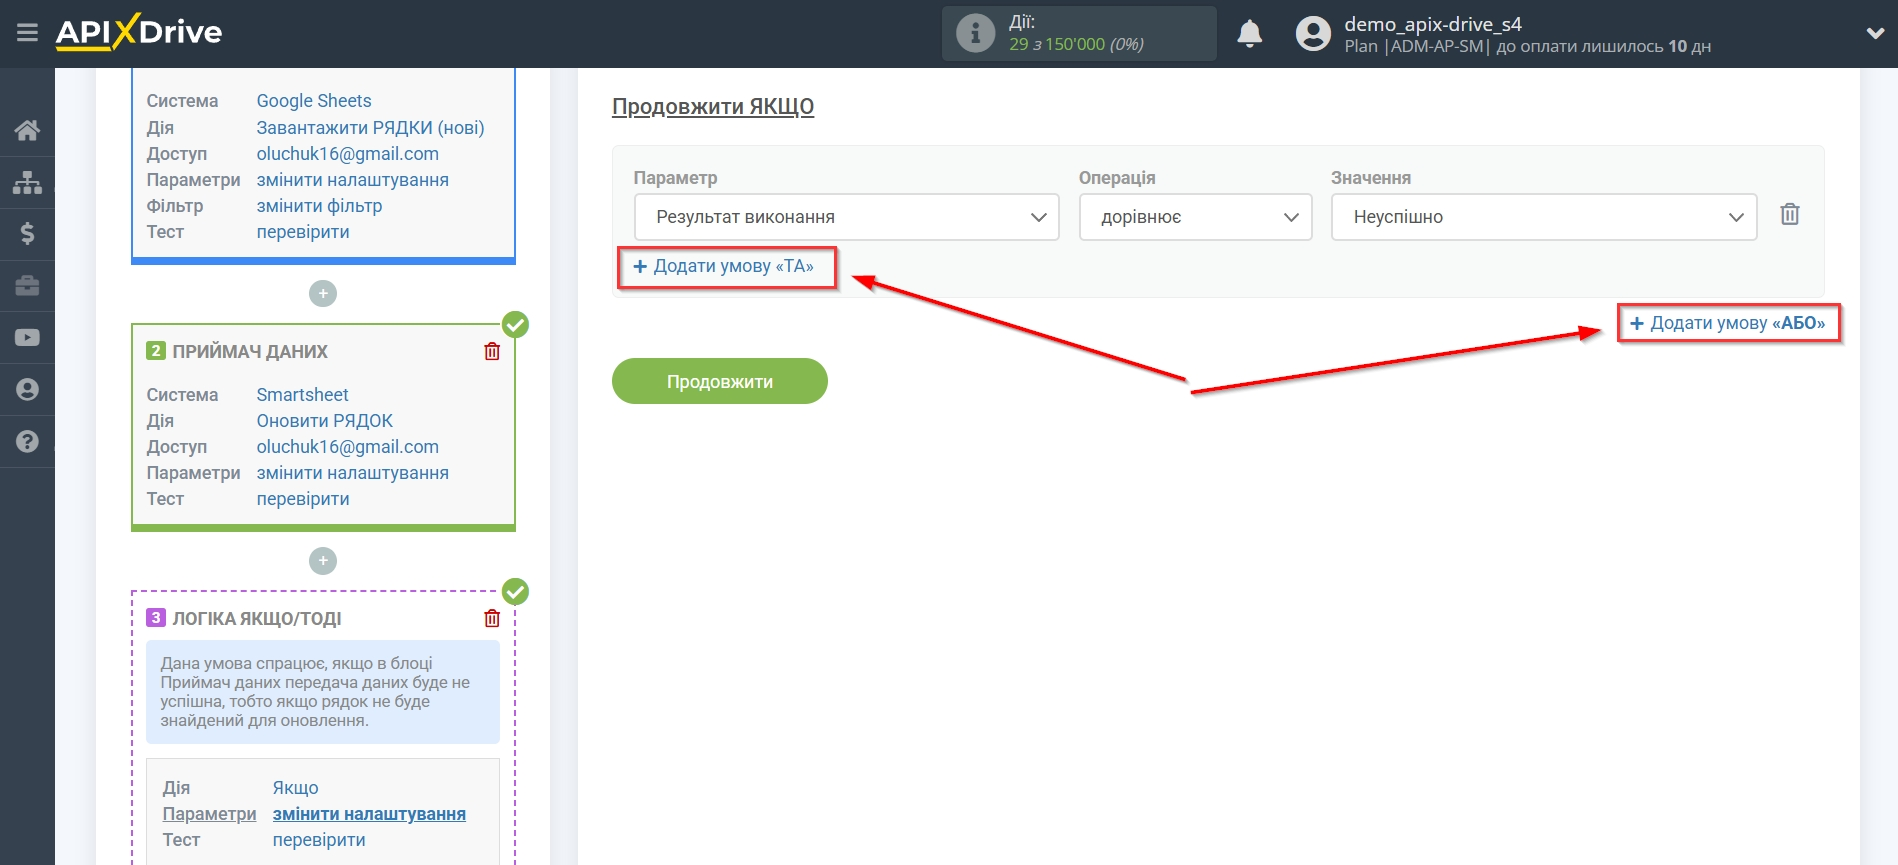Screen dimensions: 1898x865
Task: Open the notifications bell
Action: (x=1249, y=34)
